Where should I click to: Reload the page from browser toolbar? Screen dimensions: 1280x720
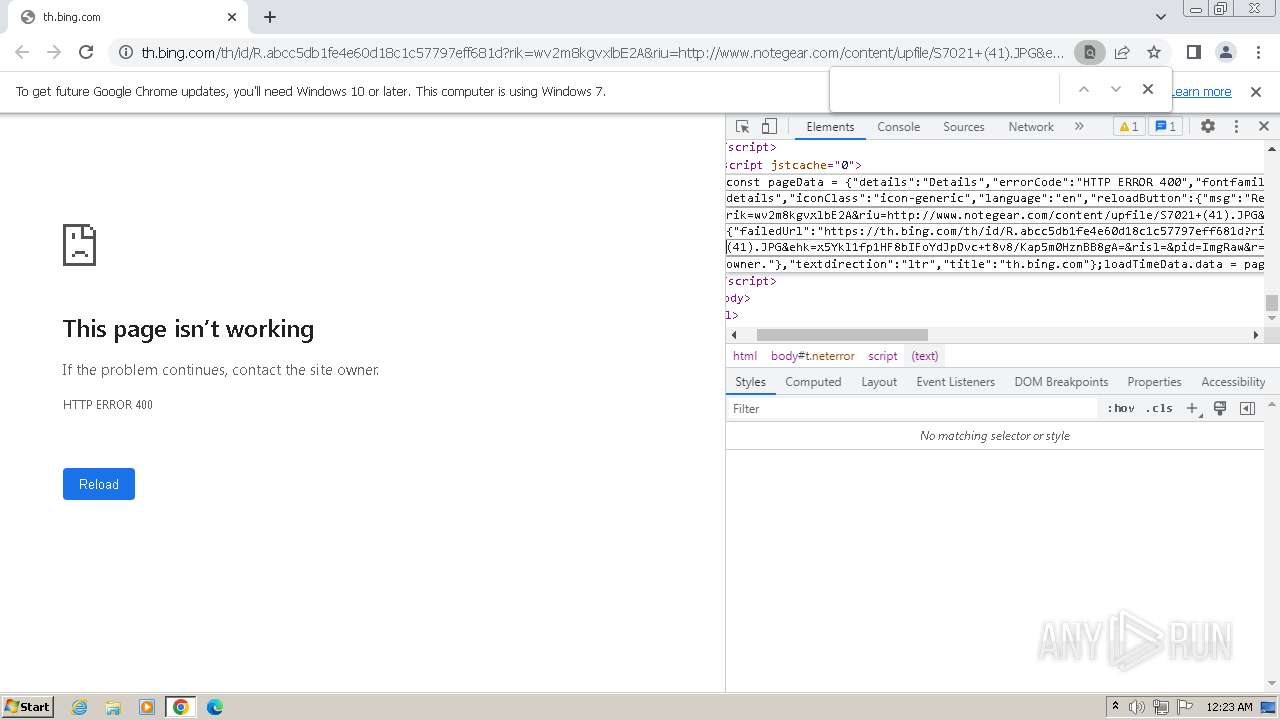86,52
